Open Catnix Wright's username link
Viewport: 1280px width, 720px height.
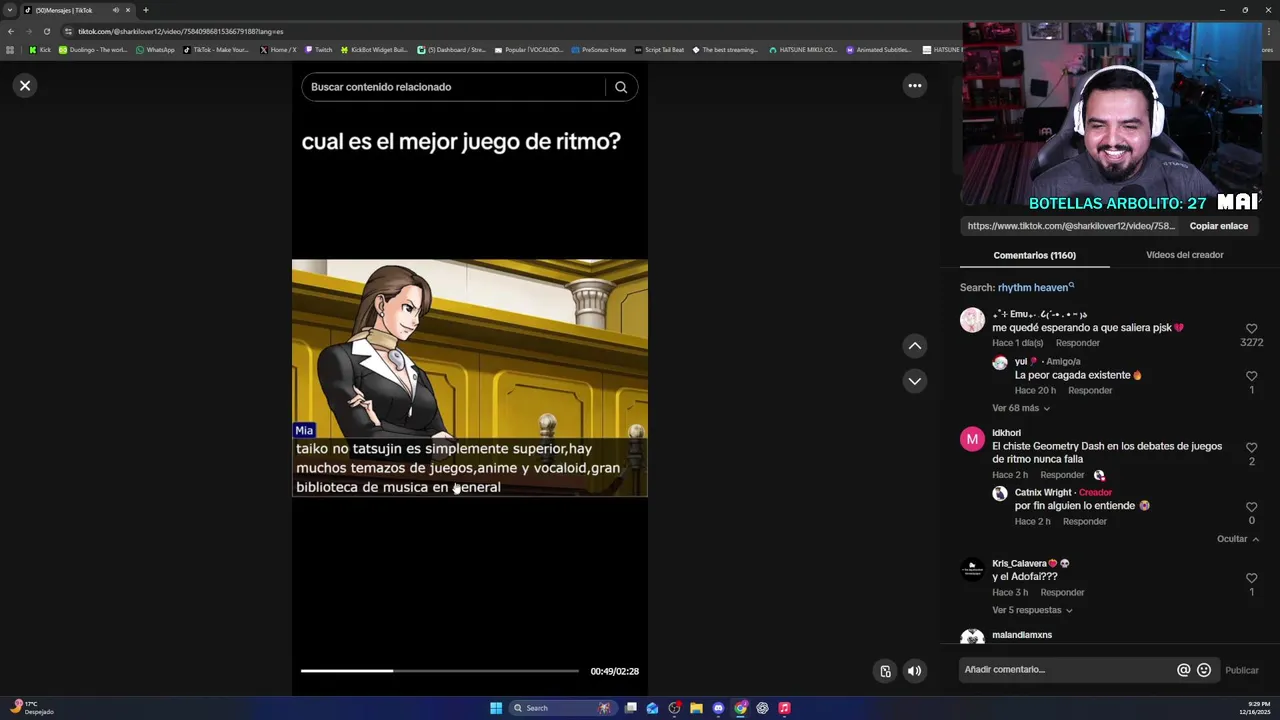pos(1043,492)
